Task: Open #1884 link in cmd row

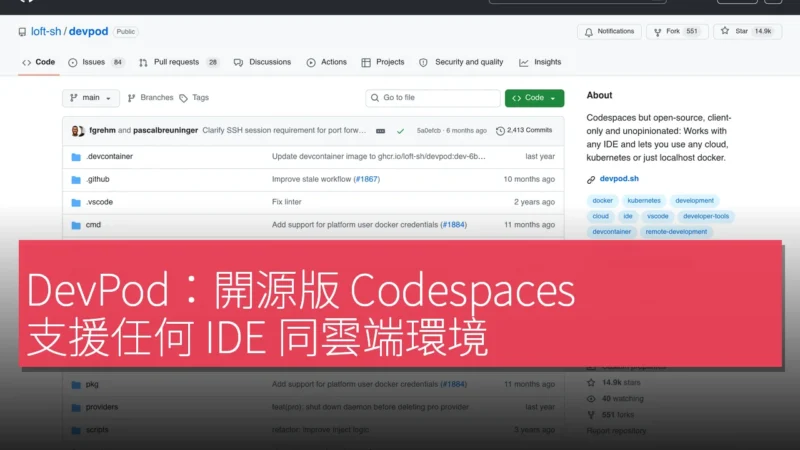Action: tap(454, 224)
